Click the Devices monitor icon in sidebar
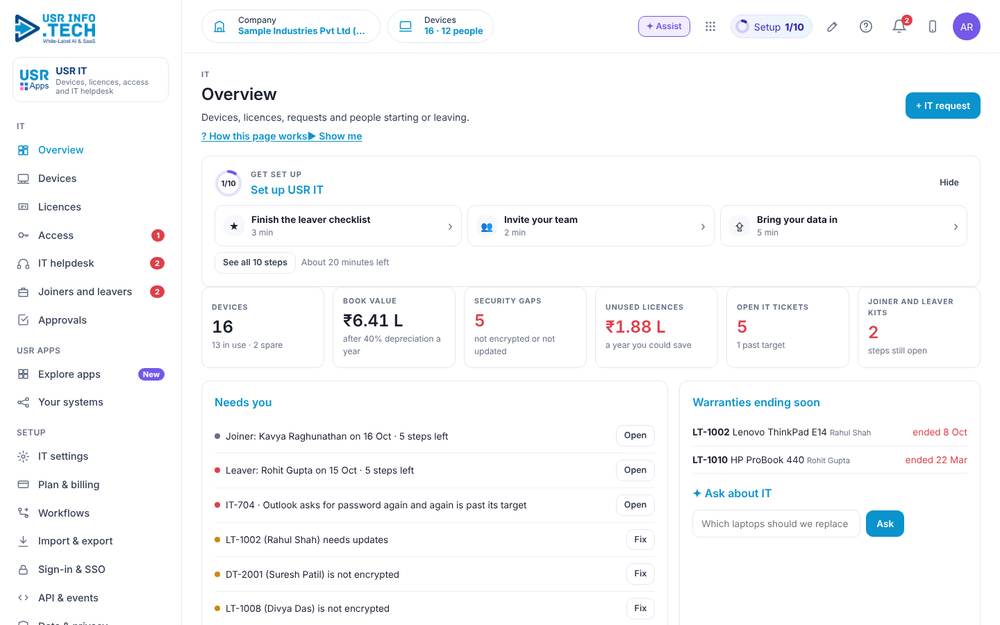Image resolution: width=1000 pixels, height=625 pixels. [23, 179]
